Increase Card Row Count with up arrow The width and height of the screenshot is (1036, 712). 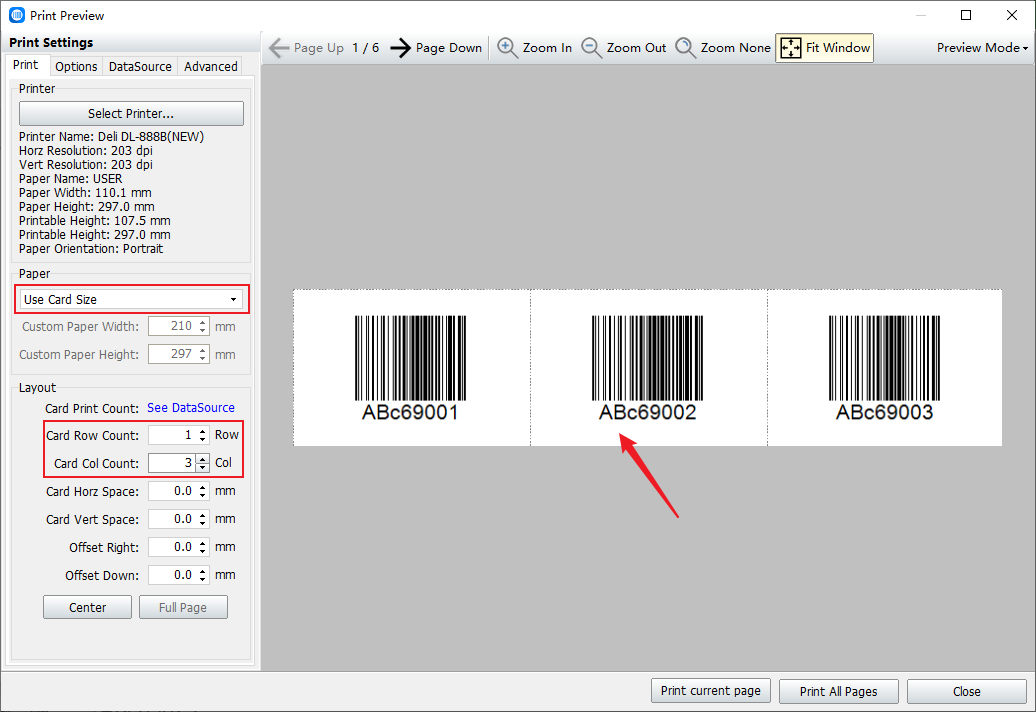[203, 431]
